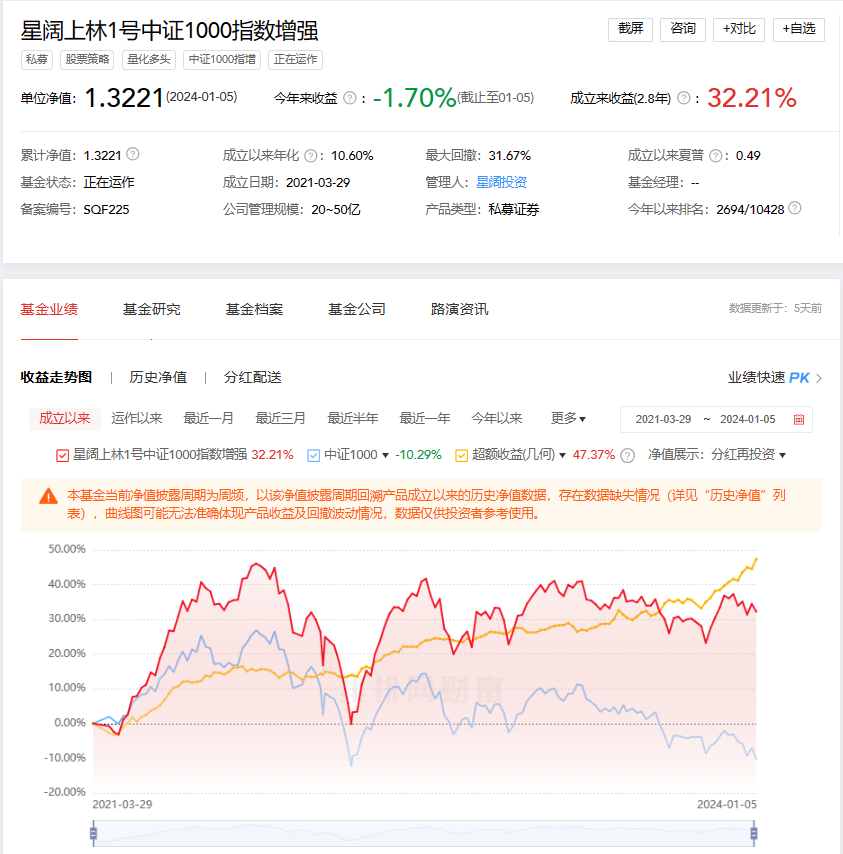Image resolution: width=843 pixels, height=854 pixels.
Task: Open the calendar icon in date range
Action: pos(799,419)
